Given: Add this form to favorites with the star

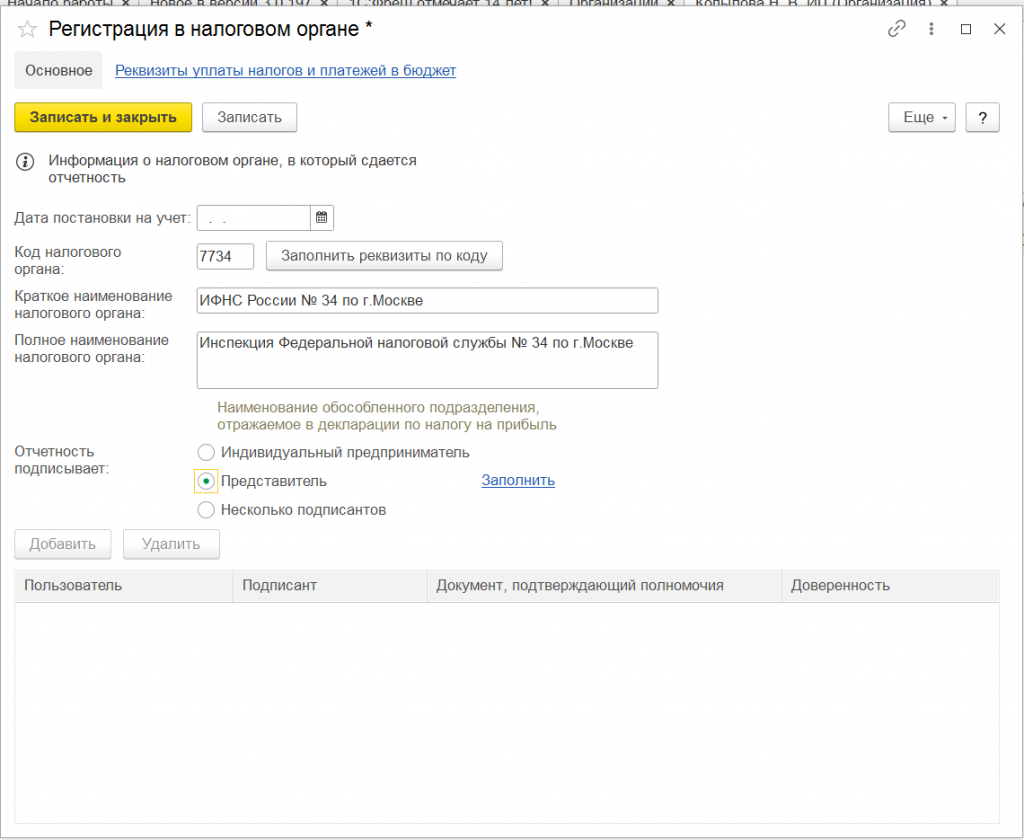Looking at the screenshot, I should coord(27,29).
